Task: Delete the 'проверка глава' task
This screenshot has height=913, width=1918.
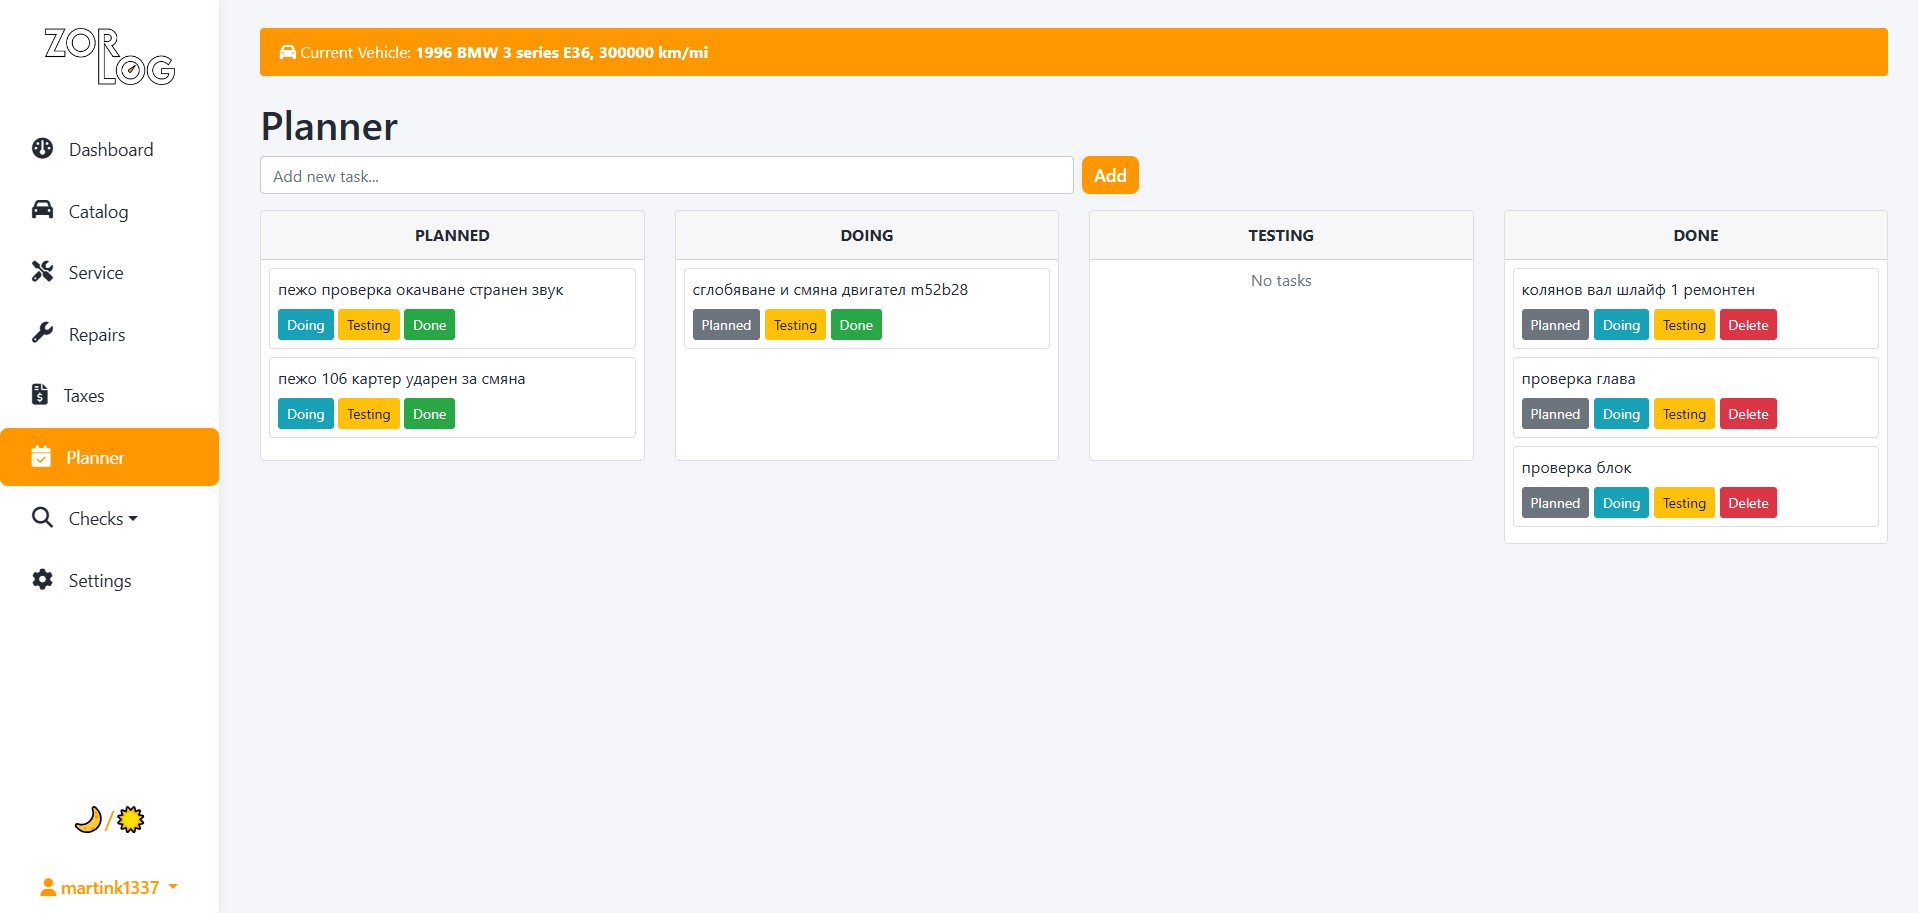Action: (1747, 414)
